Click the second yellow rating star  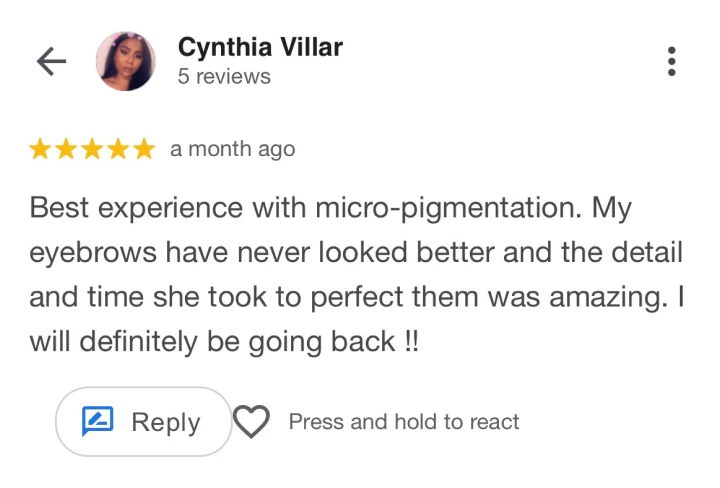coord(67,150)
